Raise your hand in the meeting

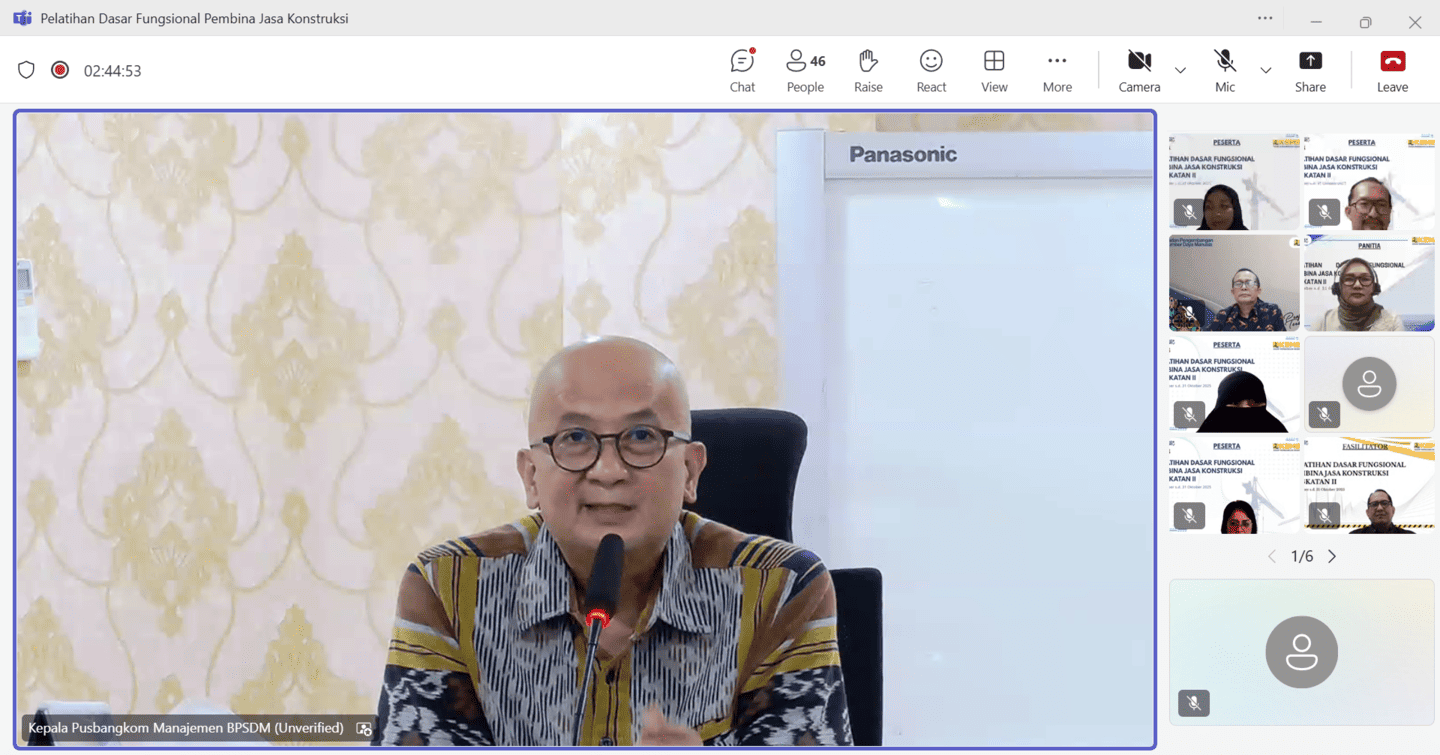[x=868, y=71]
